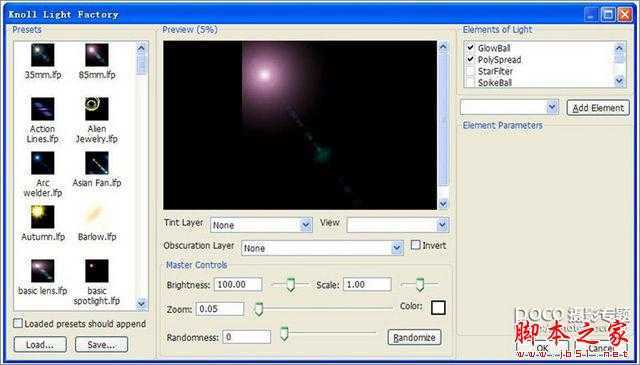This screenshot has width=640, height=365.
Task: Select the PolySpread list entry text
Action: coord(499,60)
